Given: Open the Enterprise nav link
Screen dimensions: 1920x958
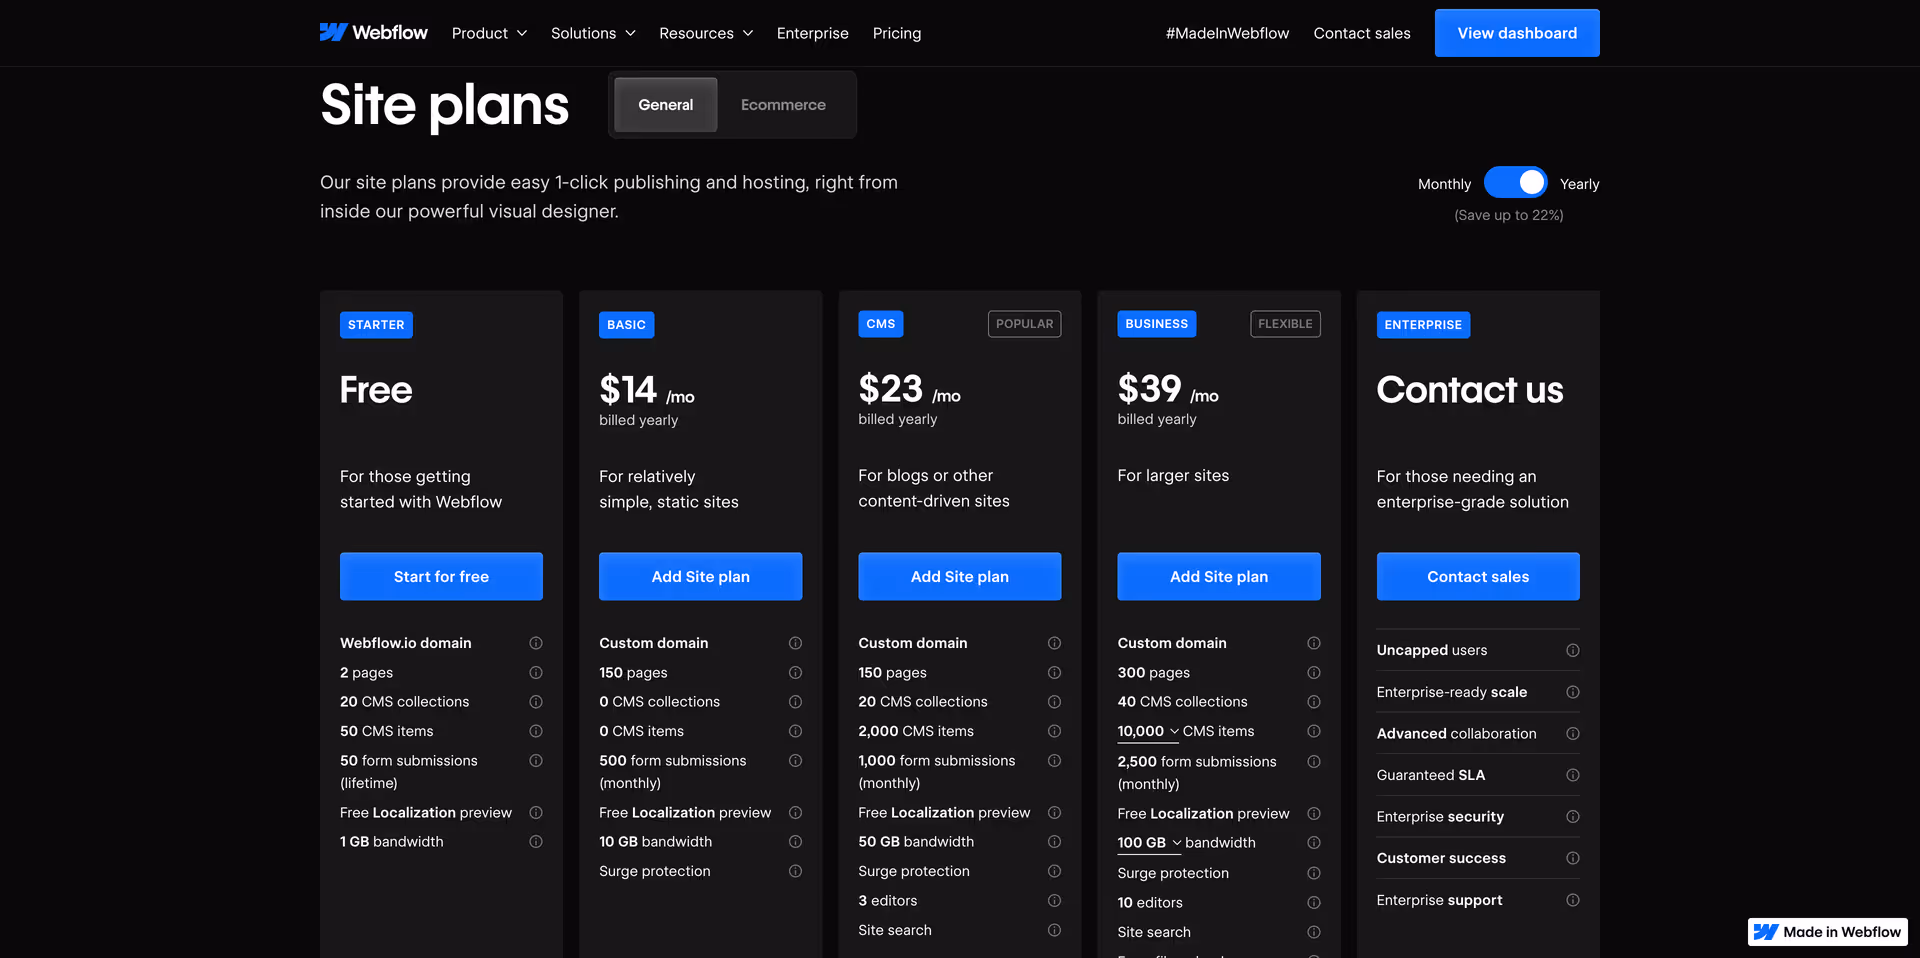Looking at the screenshot, I should click(x=812, y=33).
